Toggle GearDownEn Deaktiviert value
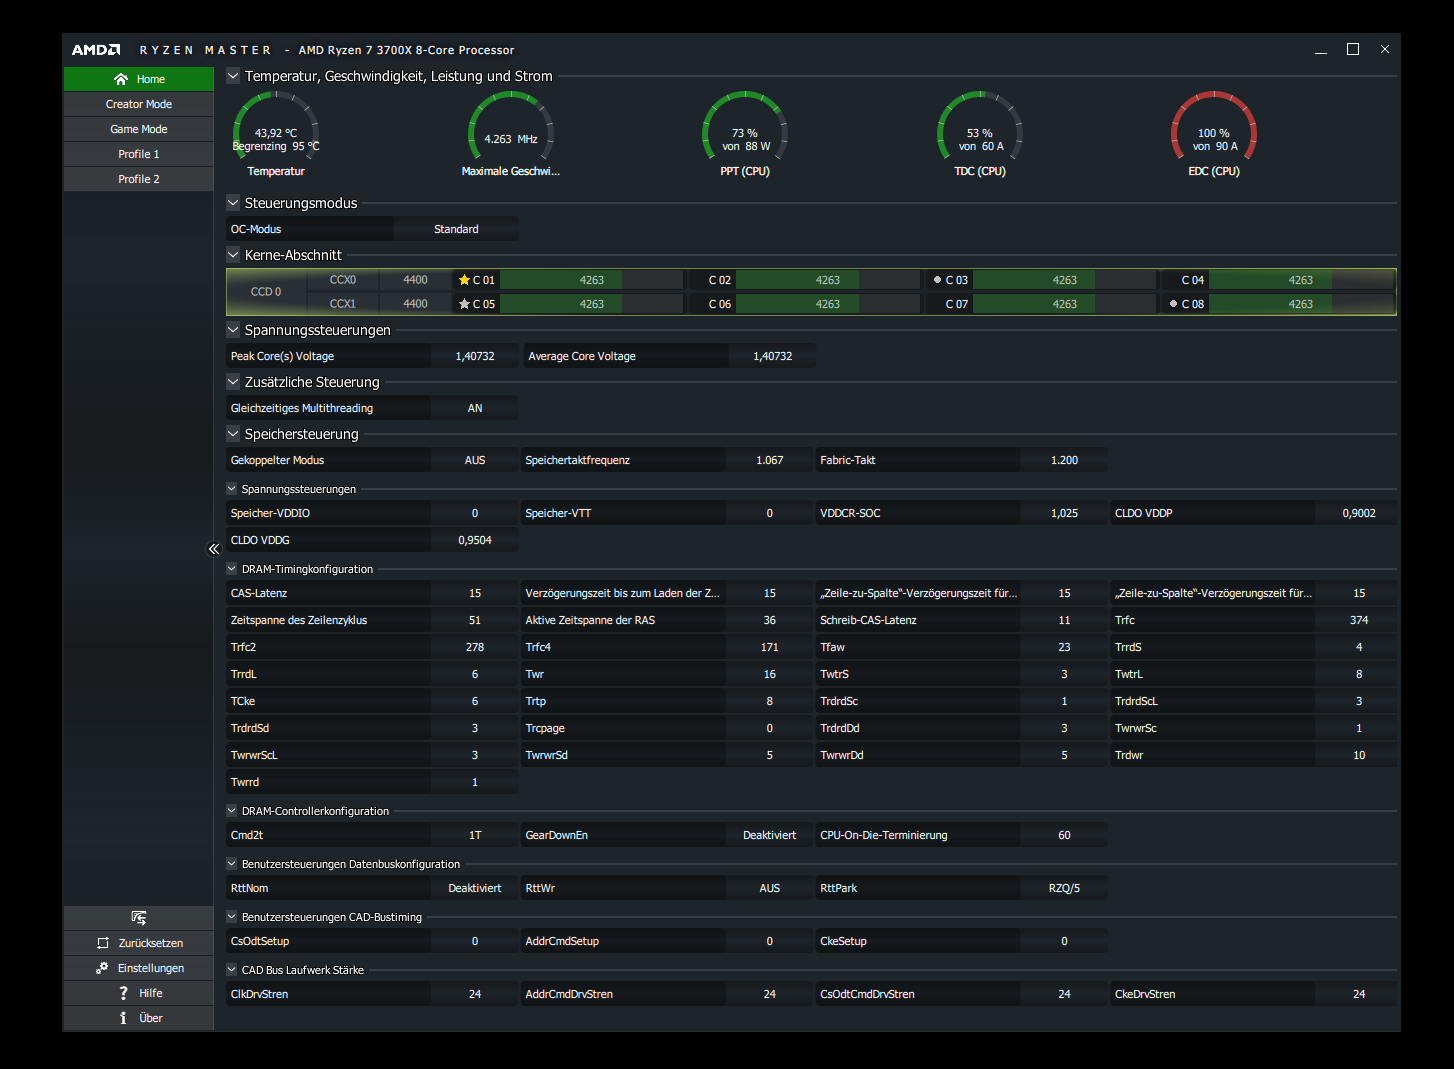This screenshot has height=1069, width=1454. pos(770,835)
